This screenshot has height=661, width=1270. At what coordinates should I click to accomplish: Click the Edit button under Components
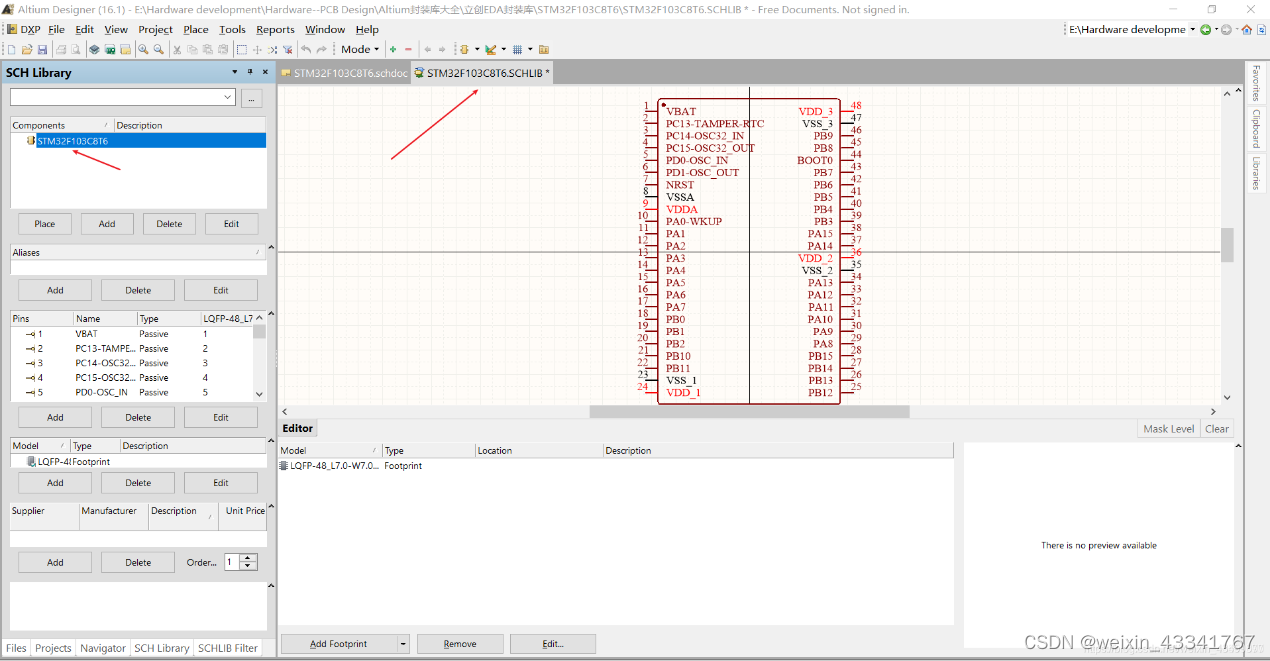click(x=231, y=223)
